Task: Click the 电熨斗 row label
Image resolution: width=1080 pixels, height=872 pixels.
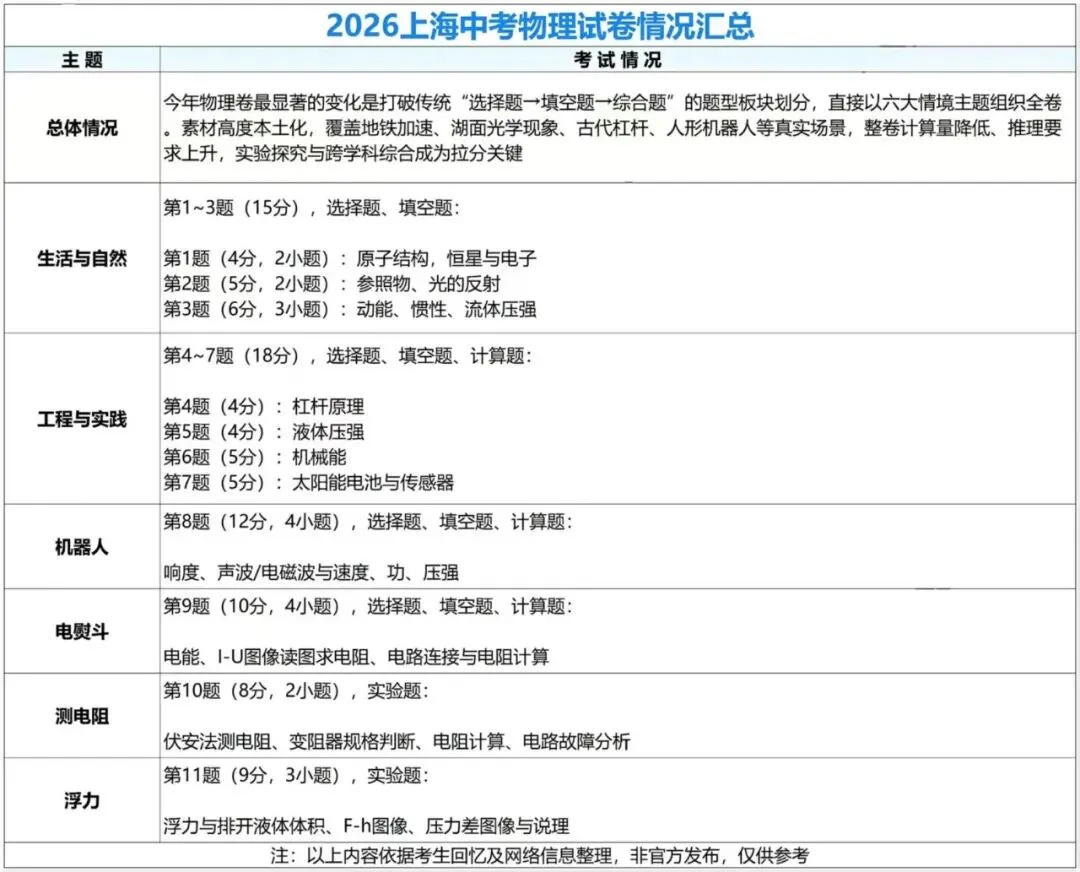Action: point(82,631)
